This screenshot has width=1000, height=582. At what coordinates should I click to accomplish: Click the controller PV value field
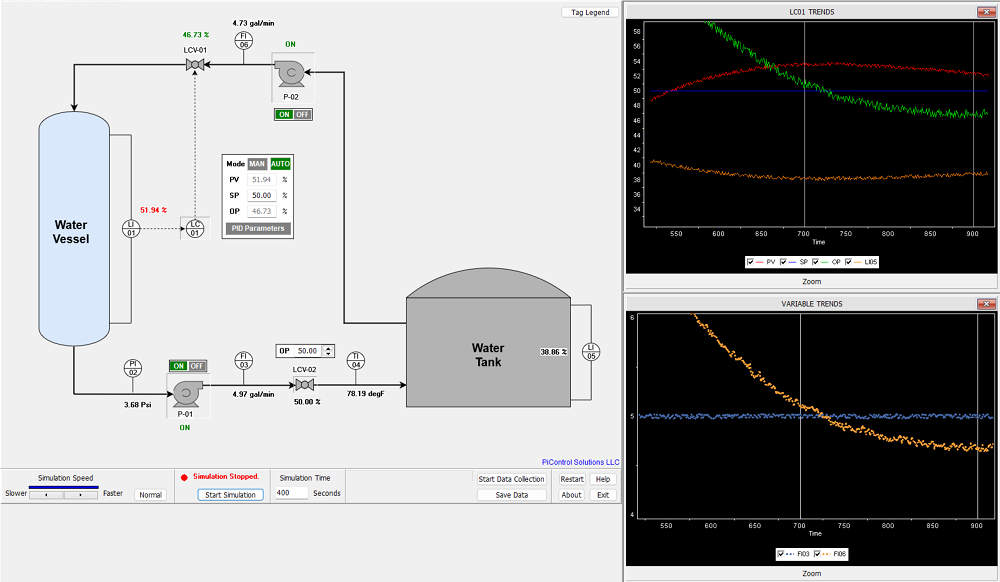[x=261, y=180]
